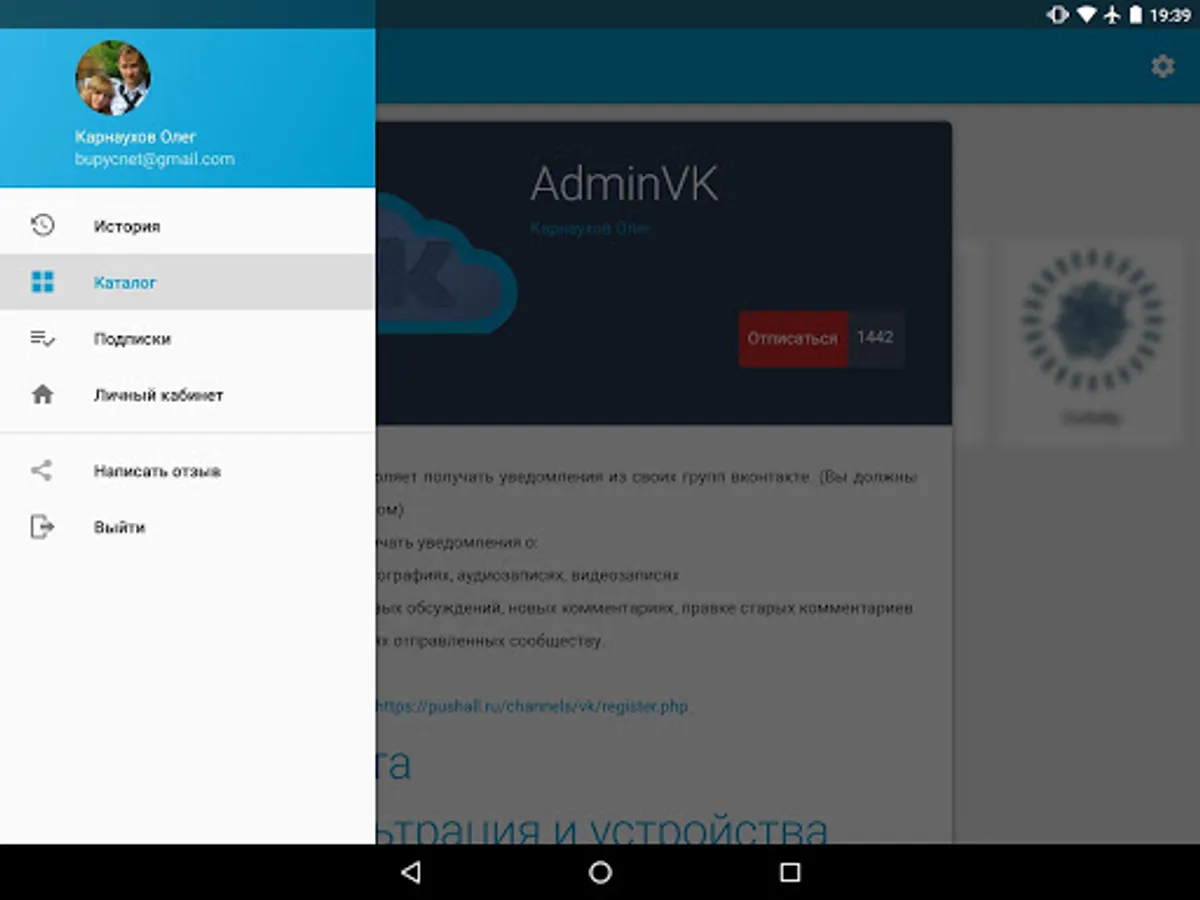Click the 1442 subscriber count
This screenshot has height=900, width=1200.
(875, 338)
